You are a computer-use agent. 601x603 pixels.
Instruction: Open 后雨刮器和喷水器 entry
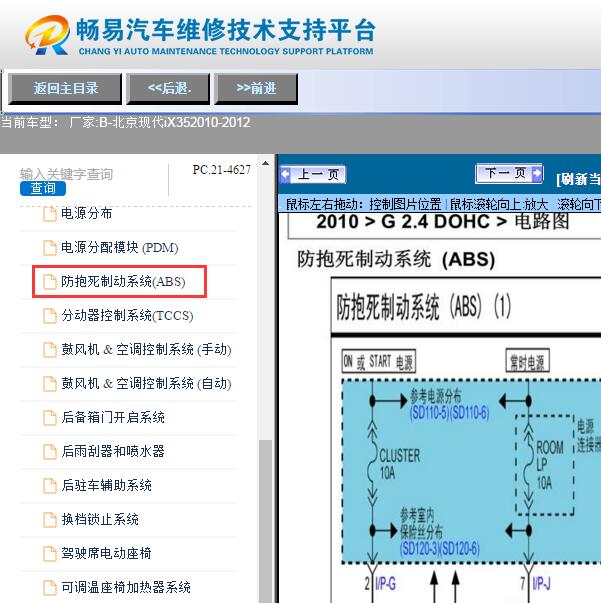113,451
